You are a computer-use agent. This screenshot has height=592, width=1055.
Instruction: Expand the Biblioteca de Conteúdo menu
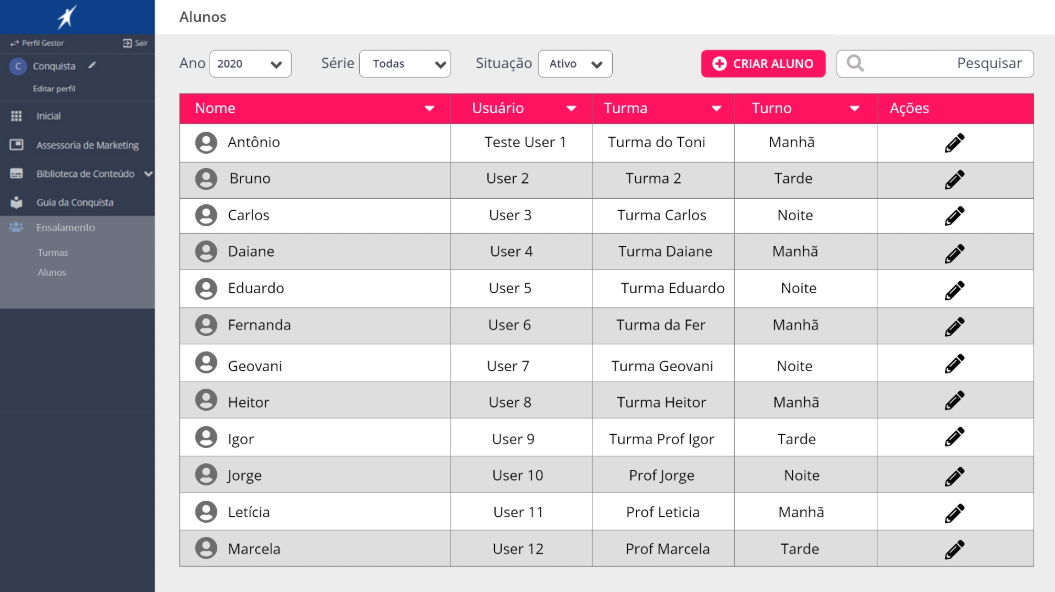[x=148, y=174]
